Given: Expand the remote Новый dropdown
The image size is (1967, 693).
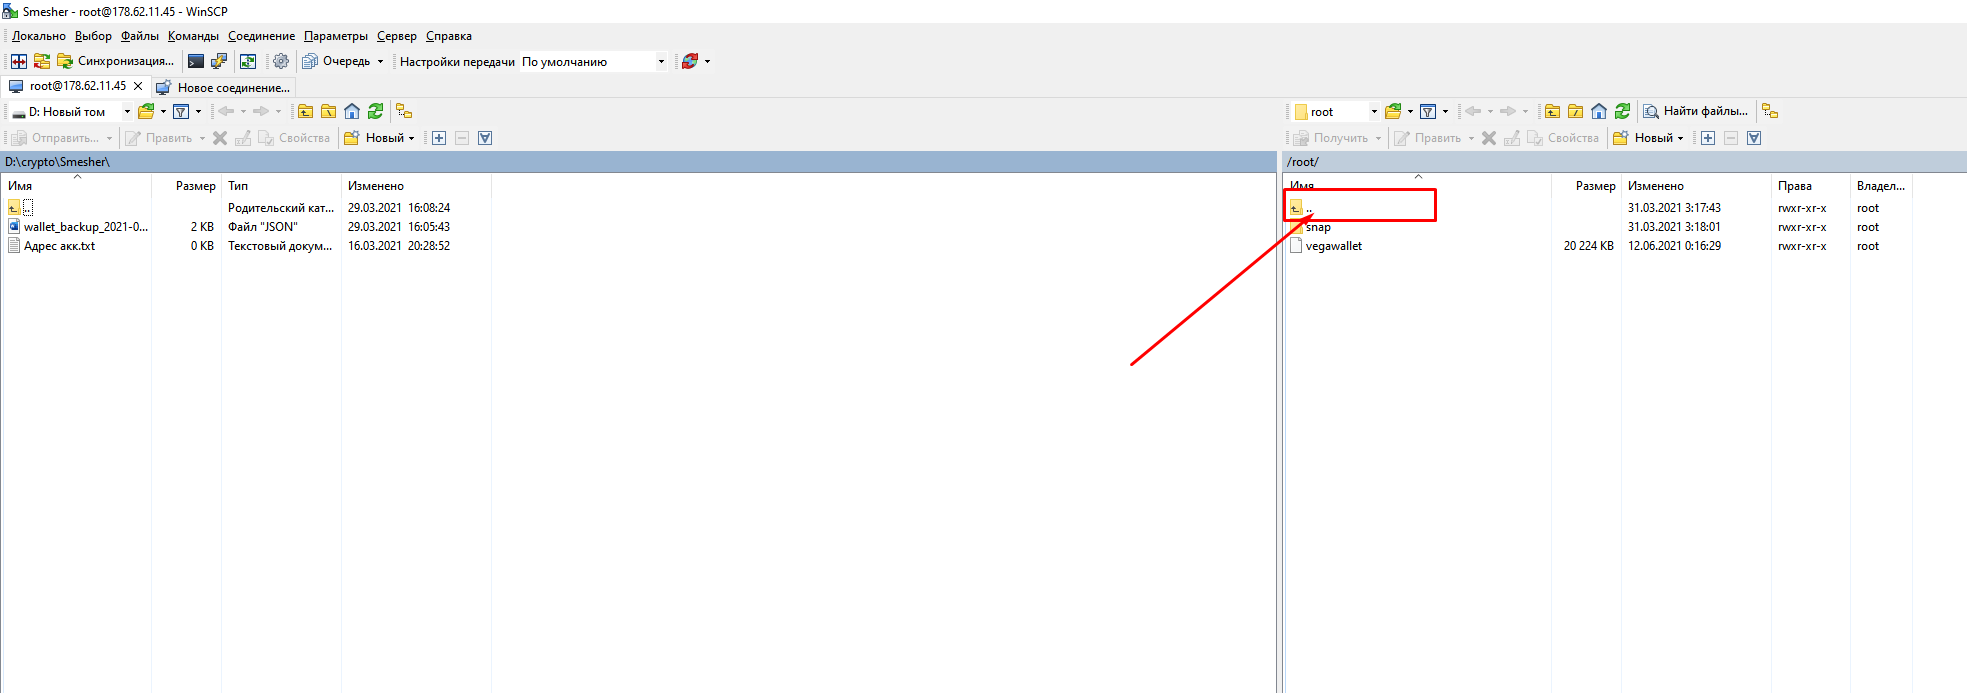Looking at the screenshot, I should click(1680, 138).
